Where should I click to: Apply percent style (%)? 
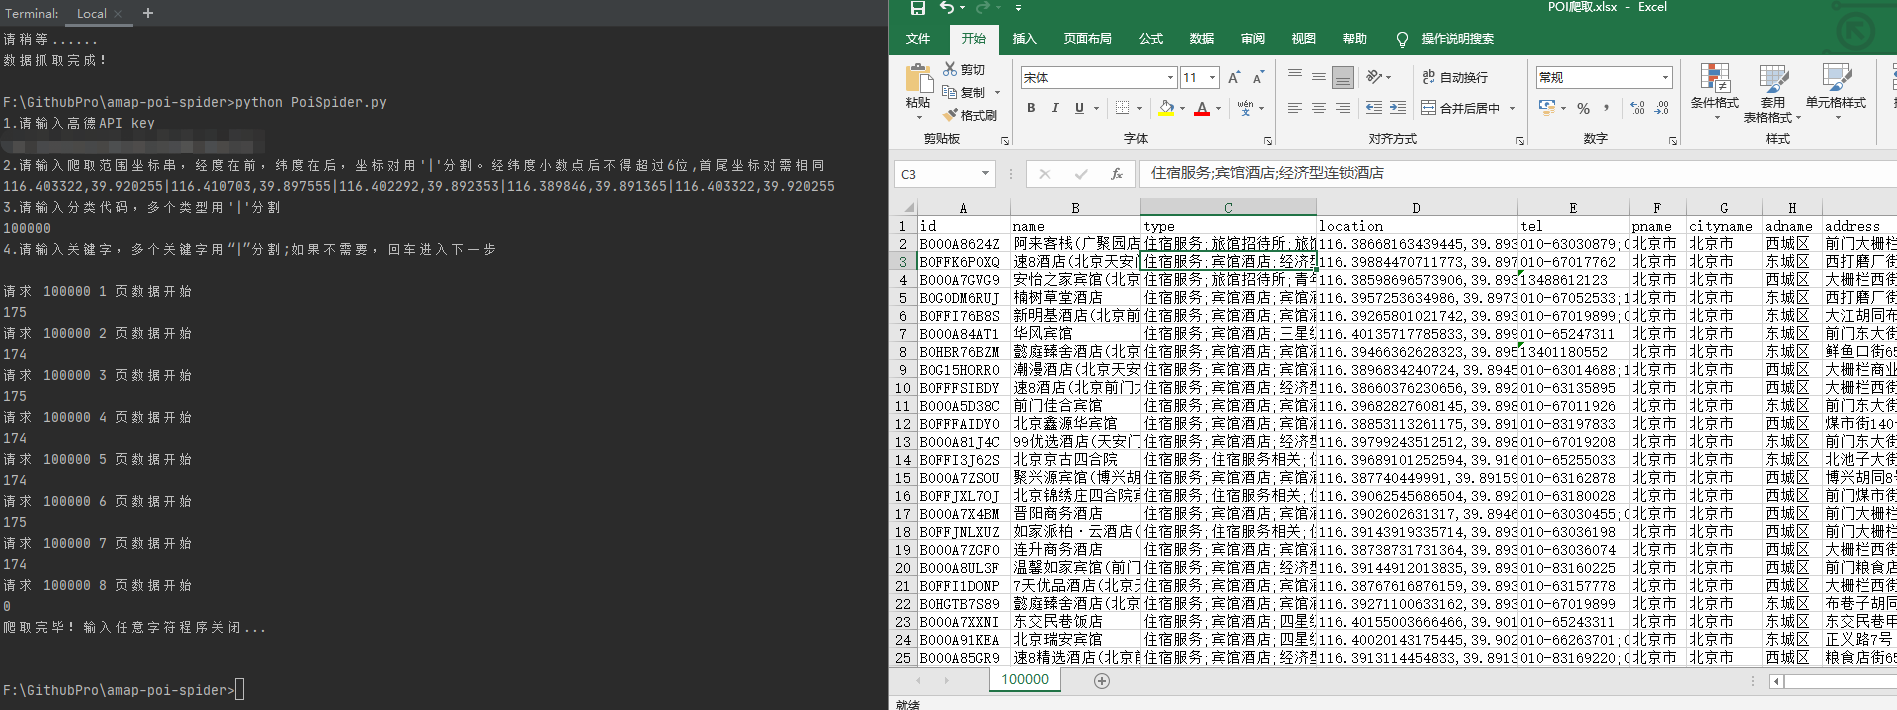tap(1583, 108)
